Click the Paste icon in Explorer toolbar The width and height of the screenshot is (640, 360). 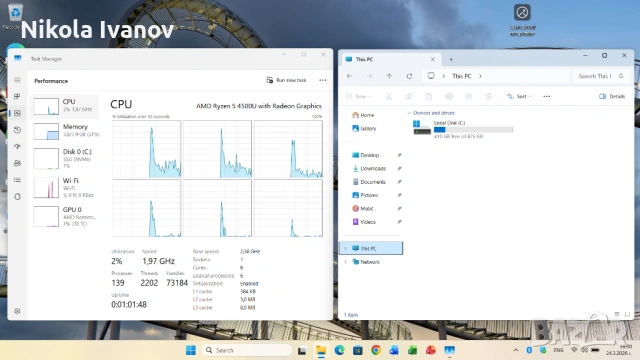(x=429, y=96)
